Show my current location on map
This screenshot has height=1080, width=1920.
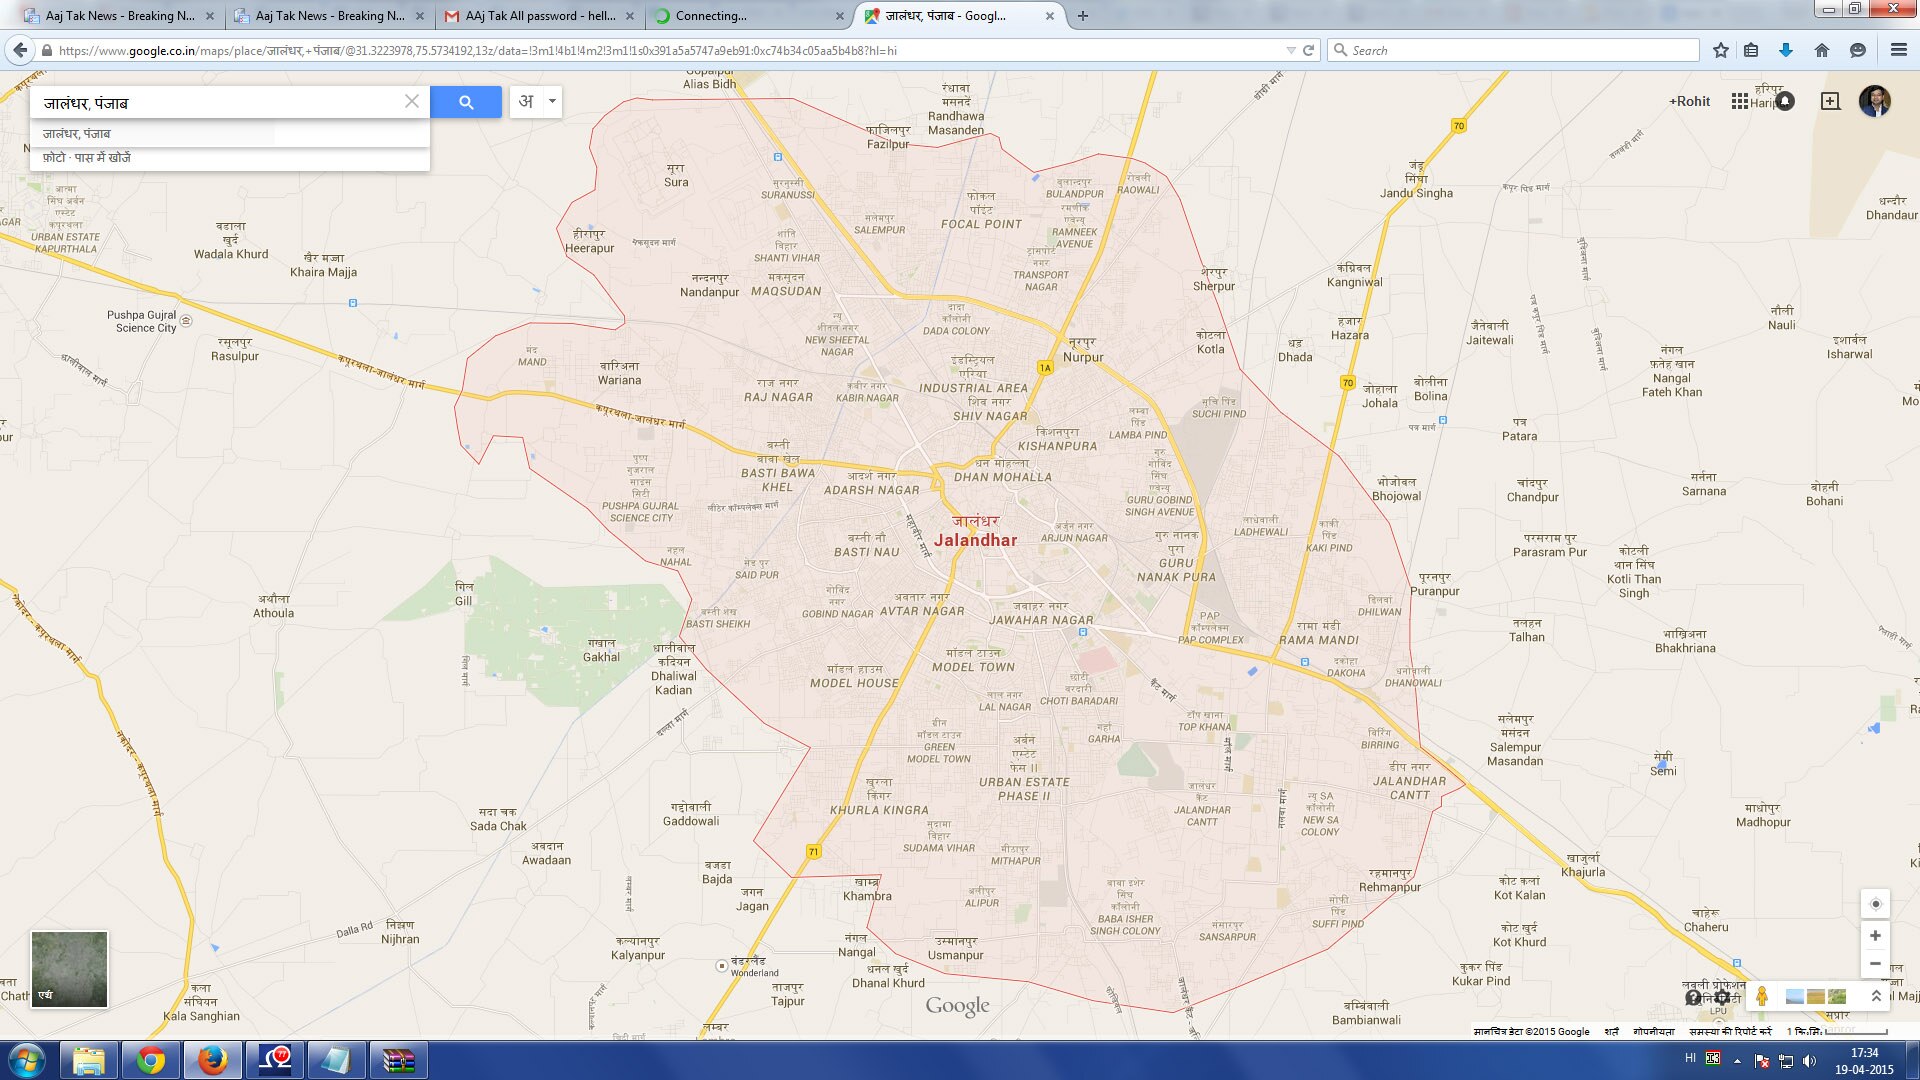tap(1875, 904)
